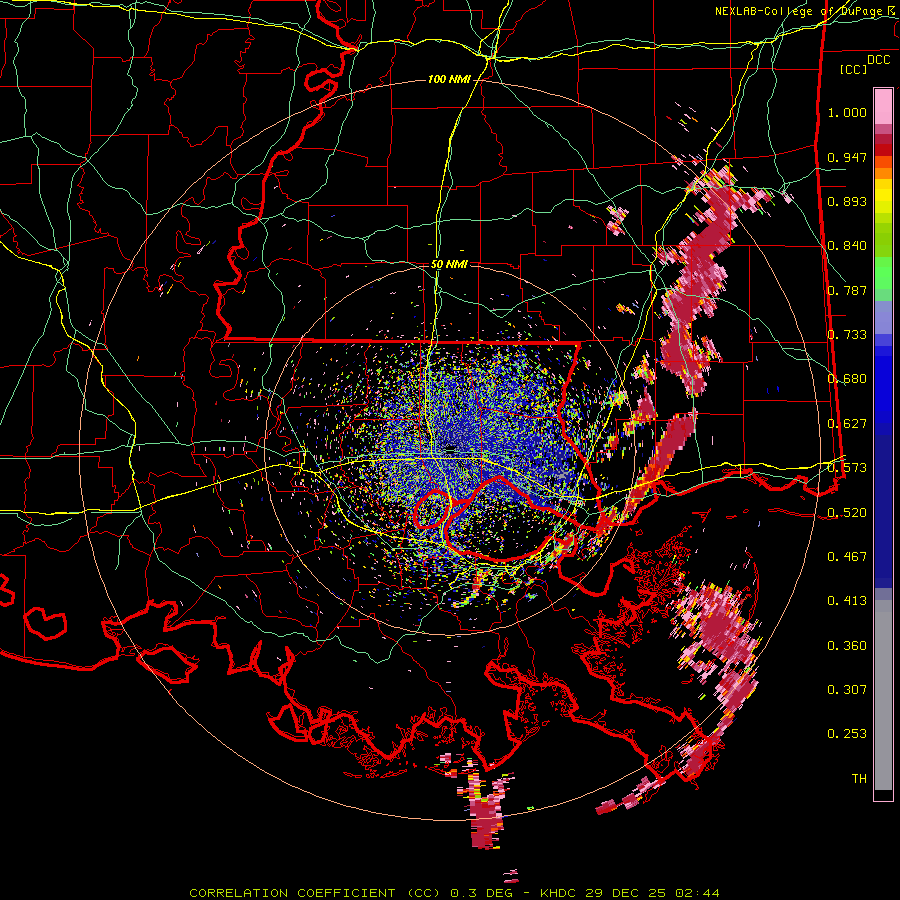
Task: Pick the crimson segment of the color bar
Action: [x=883, y=139]
